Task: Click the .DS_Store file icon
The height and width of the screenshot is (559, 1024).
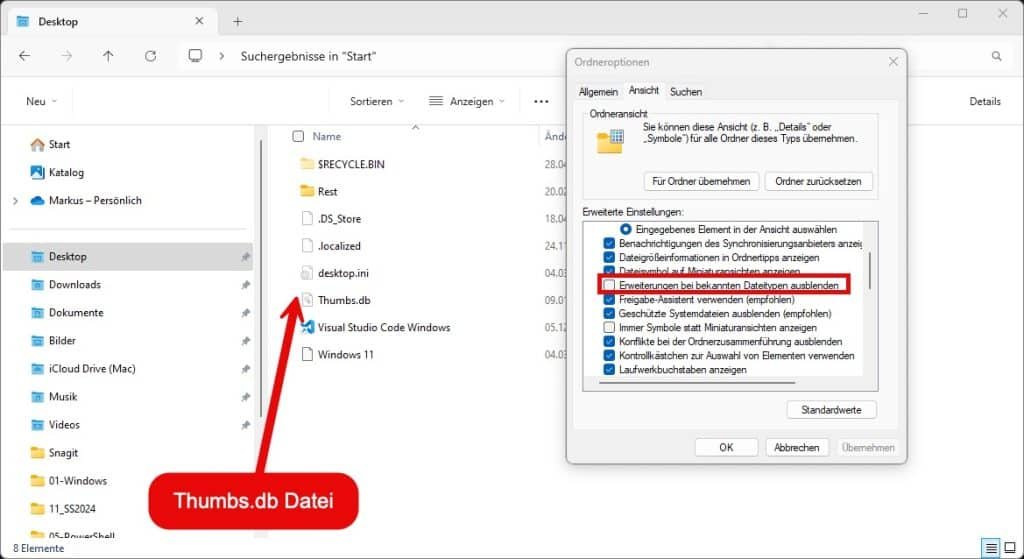Action: [307, 219]
